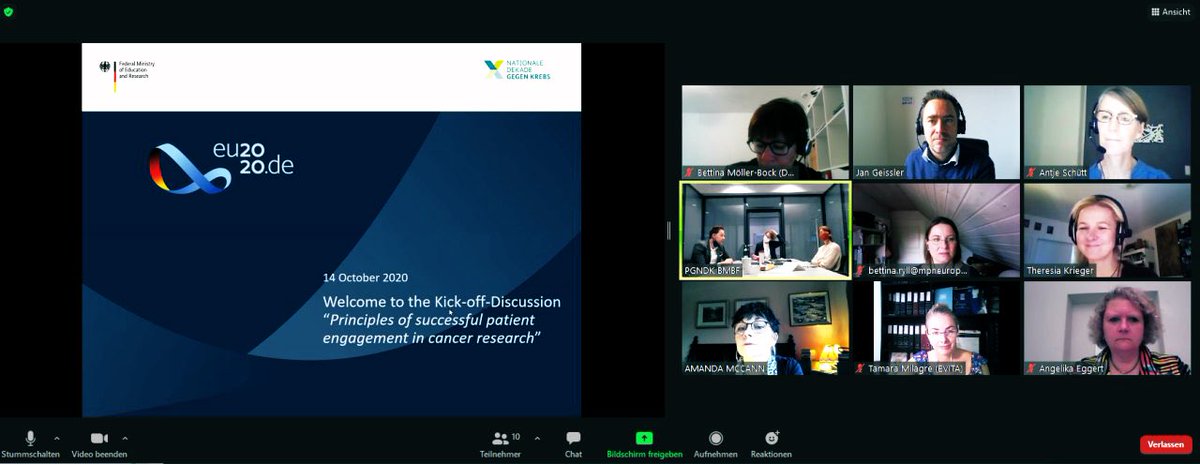Expand video options arrow beside Video beenden
Image resolution: width=1200 pixels, height=464 pixels.
pyautogui.click(x=124, y=438)
